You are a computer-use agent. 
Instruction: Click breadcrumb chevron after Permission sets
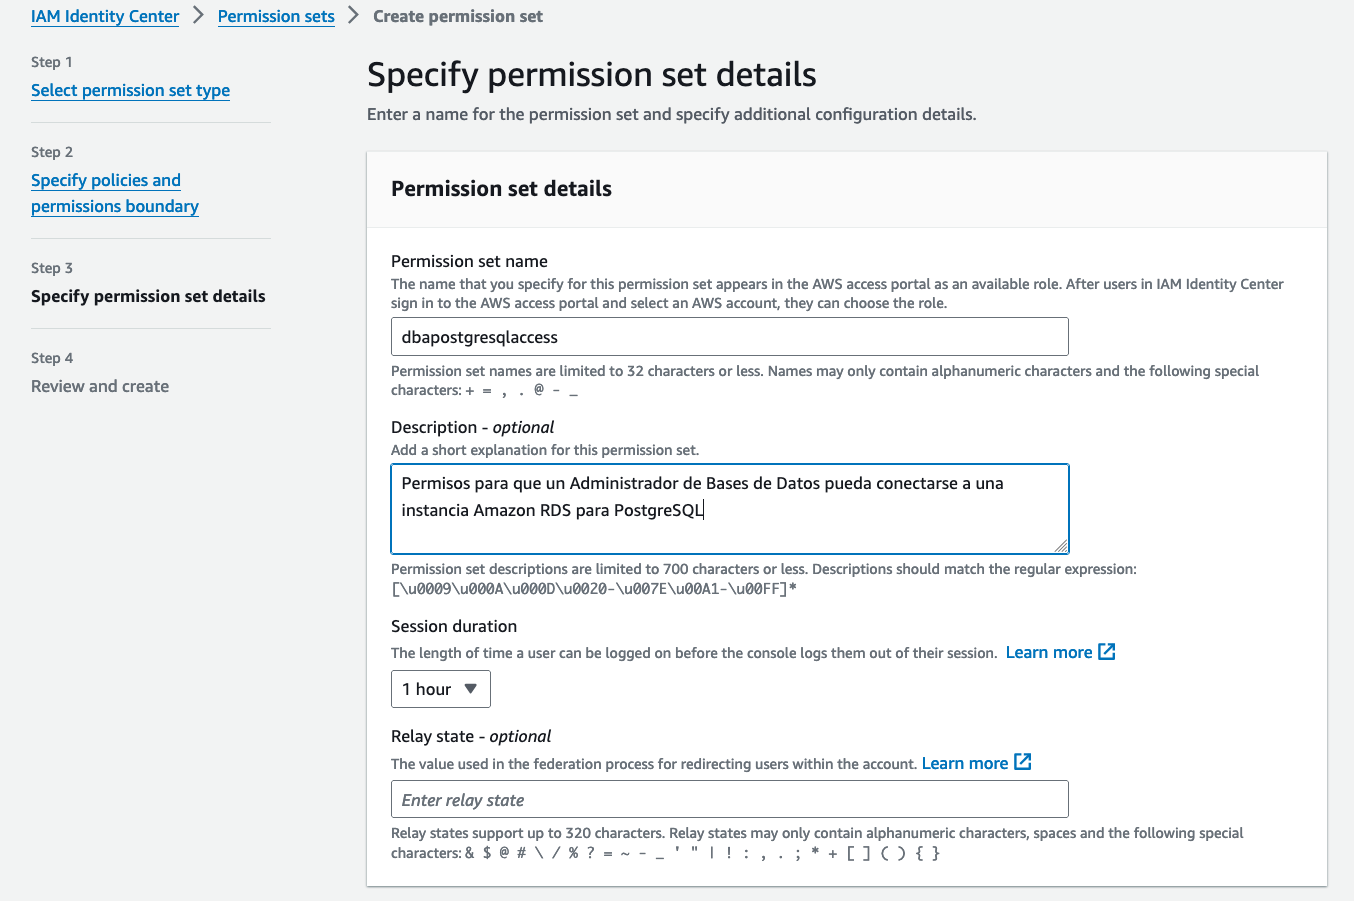coord(354,16)
